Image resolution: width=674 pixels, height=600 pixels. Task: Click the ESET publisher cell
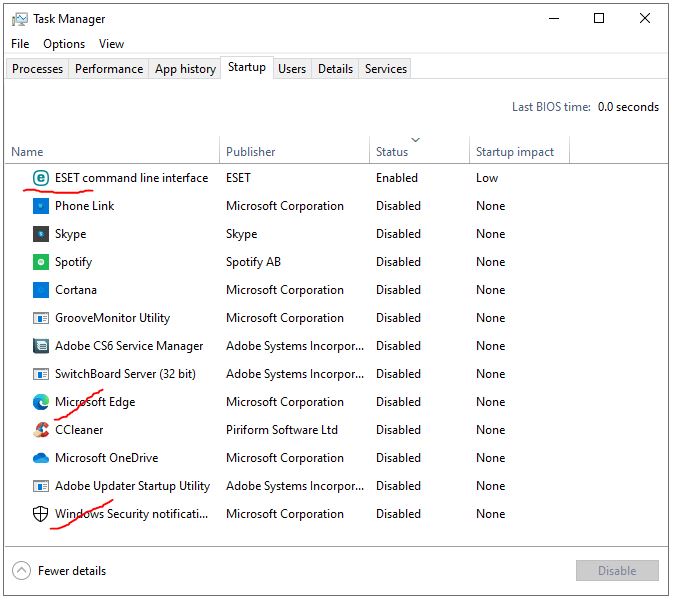238,178
